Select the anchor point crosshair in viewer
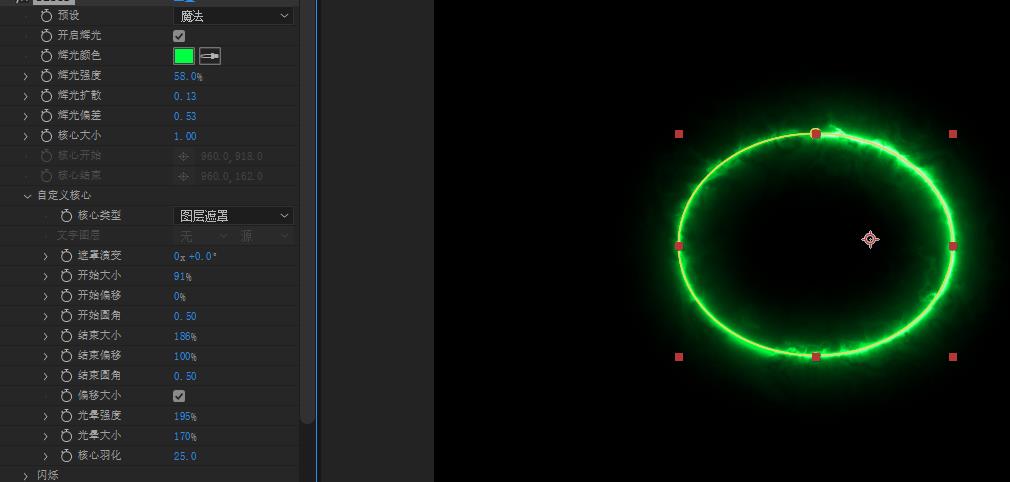 point(870,240)
